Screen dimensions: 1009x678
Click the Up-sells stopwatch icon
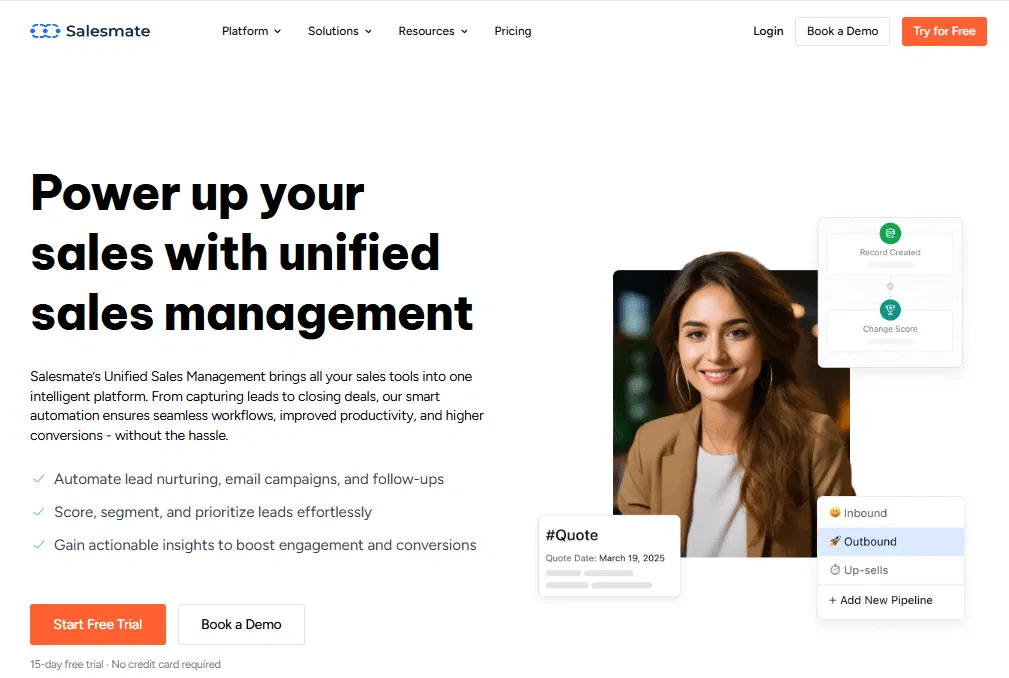click(x=835, y=570)
